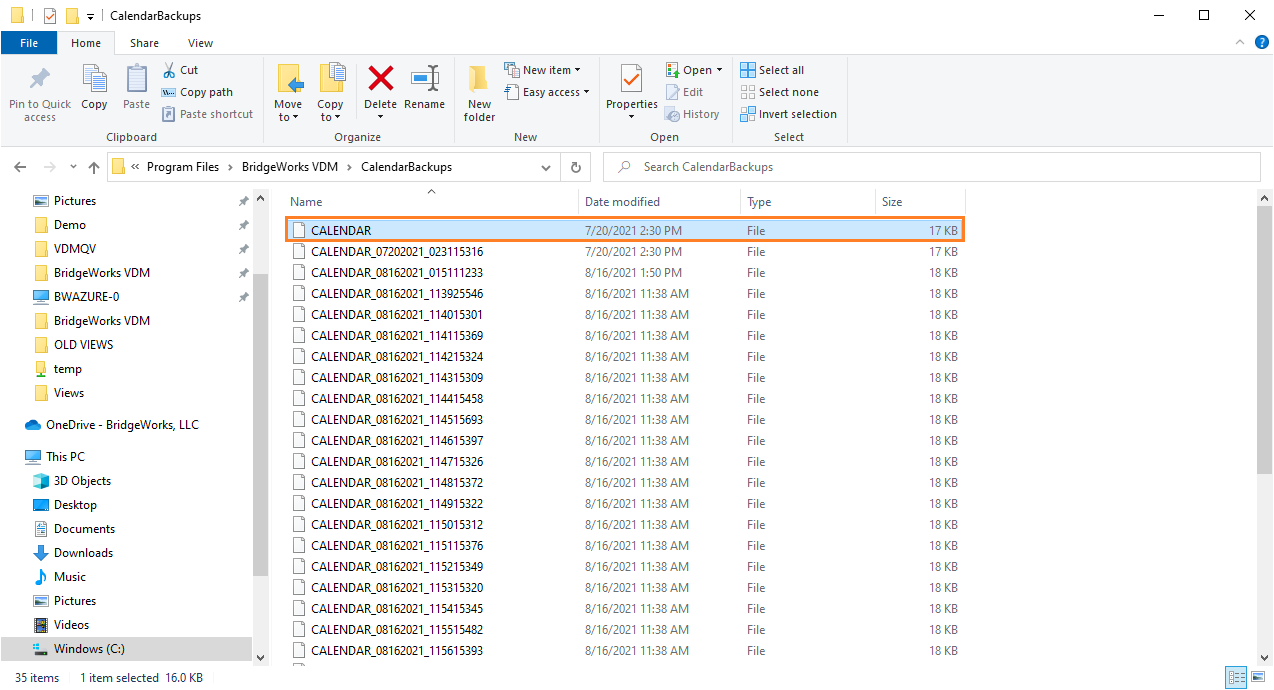Viewport: 1274px width, 690px height.
Task: Click Pin to Quick access icon
Action: click(40, 80)
